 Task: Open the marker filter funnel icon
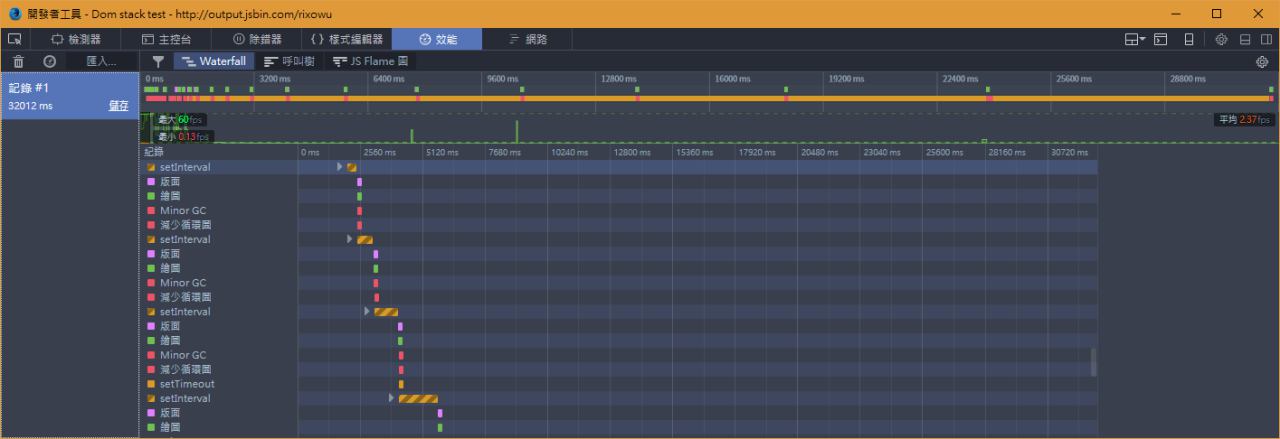click(x=157, y=61)
